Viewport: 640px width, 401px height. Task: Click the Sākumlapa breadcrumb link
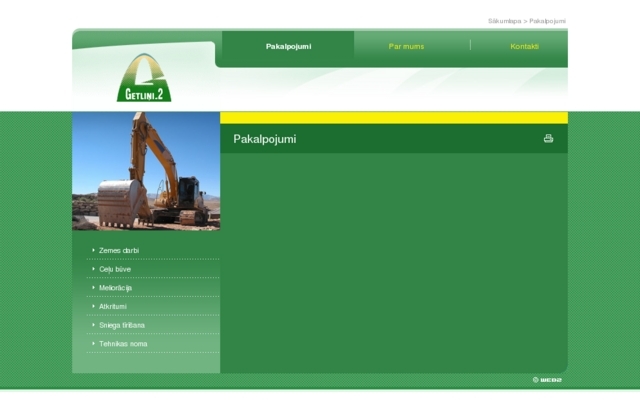pyautogui.click(x=504, y=21)
